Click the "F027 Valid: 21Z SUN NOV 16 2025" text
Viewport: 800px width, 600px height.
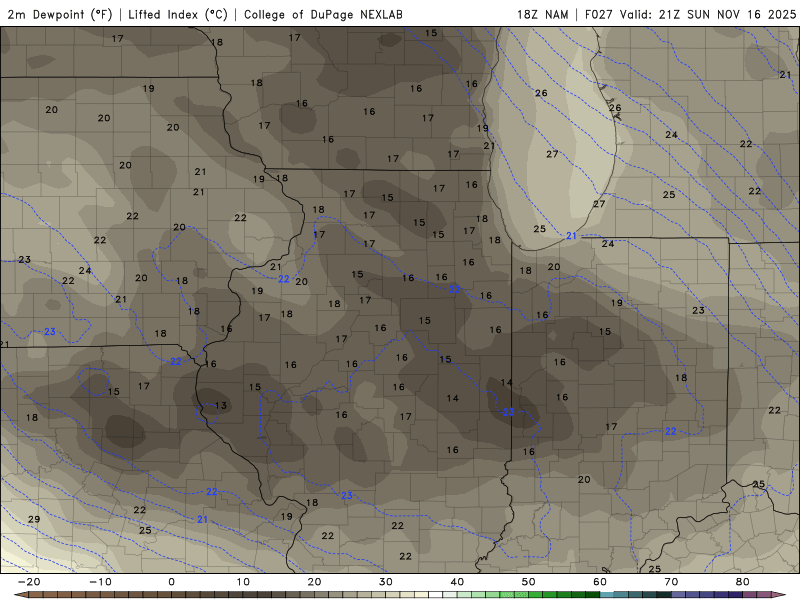(x=690, y=14)
